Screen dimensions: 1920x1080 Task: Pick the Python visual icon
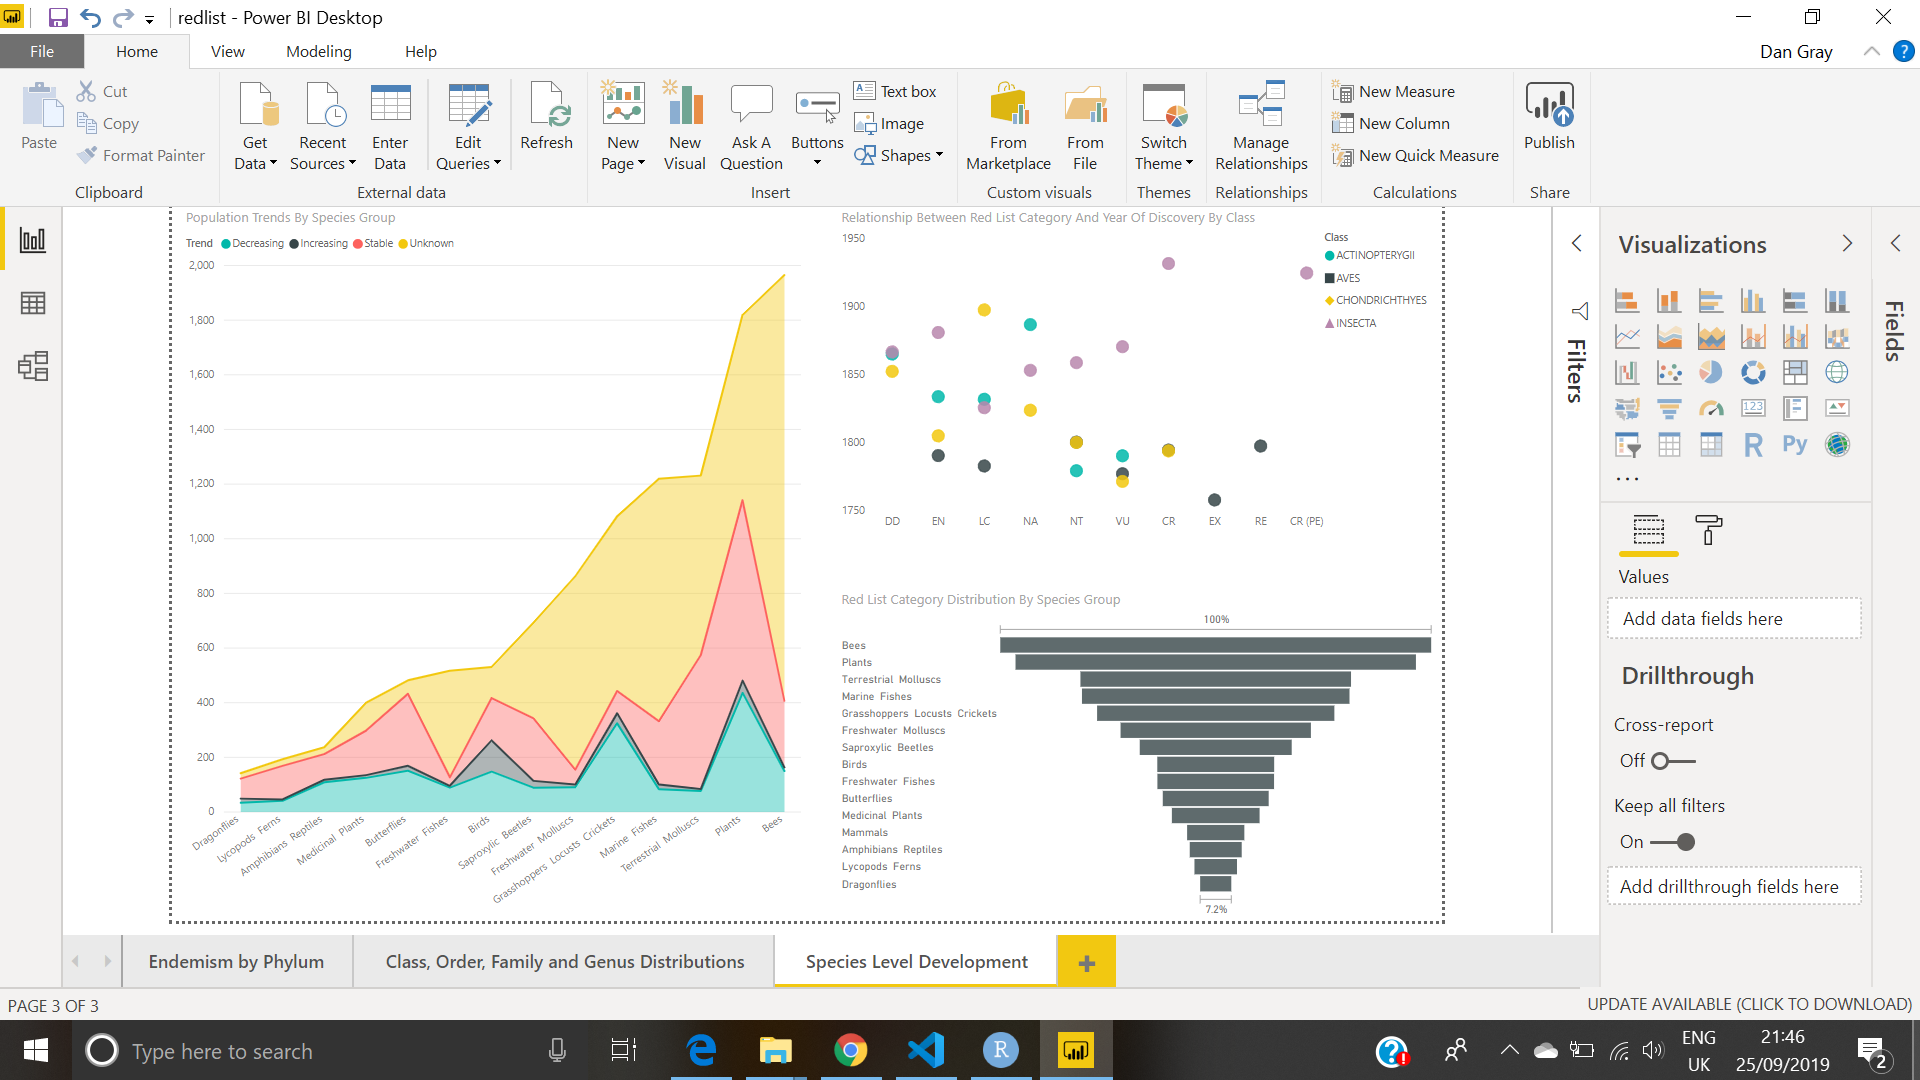[x=1794, y=445]
